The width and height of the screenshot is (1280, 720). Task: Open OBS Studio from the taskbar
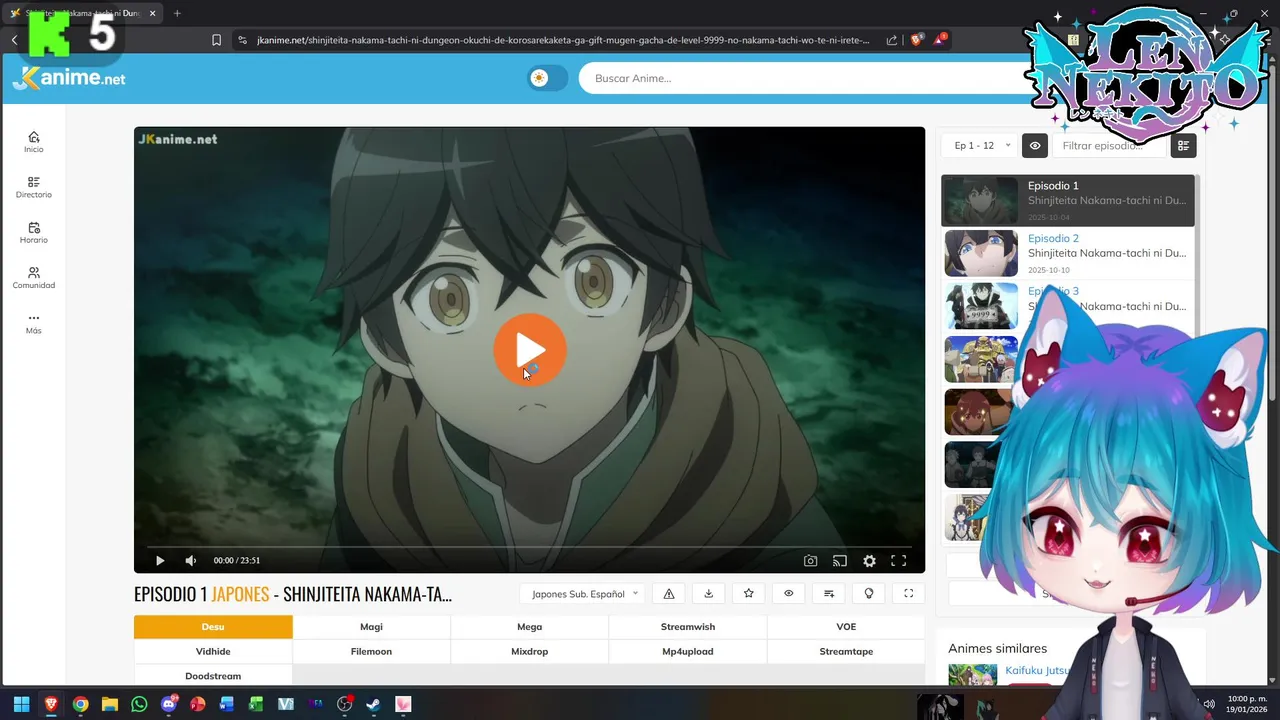[345, 704]
